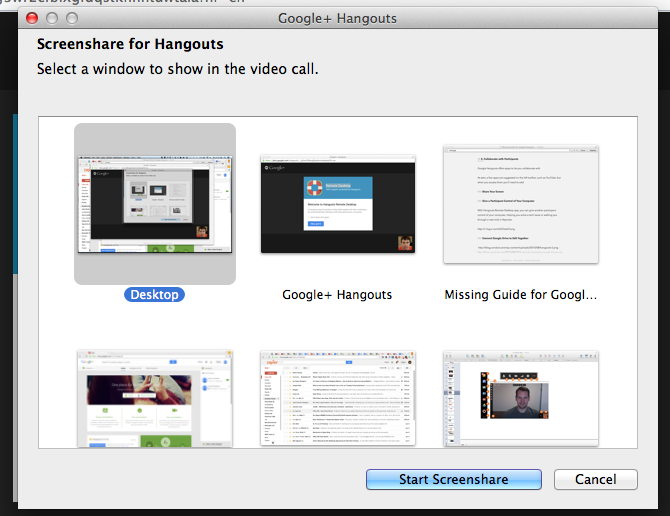Cancel the screenshare dialog
The width and height of the screenshot is (670, 516).
[x=596, y=479]
